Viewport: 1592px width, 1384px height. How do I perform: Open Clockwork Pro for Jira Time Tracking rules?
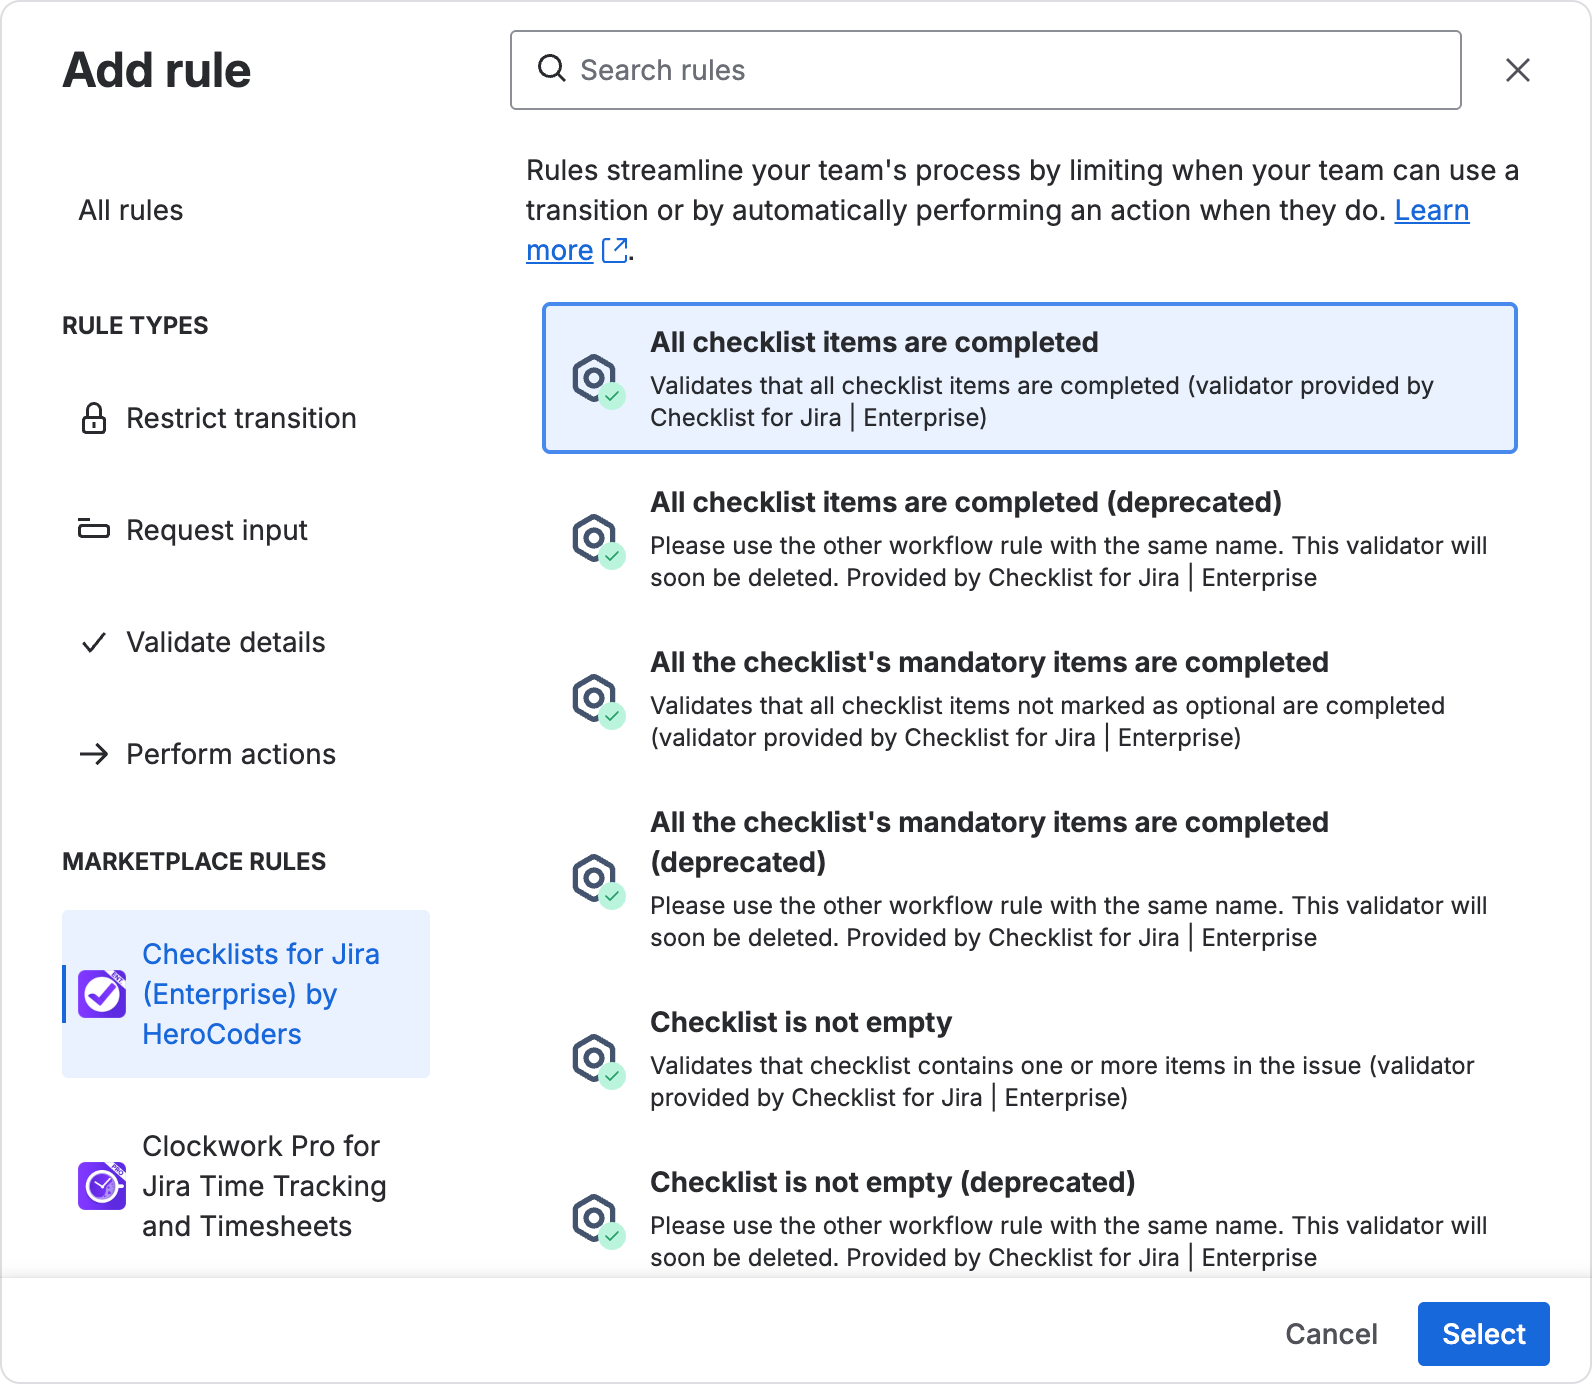coord(246,1186)
